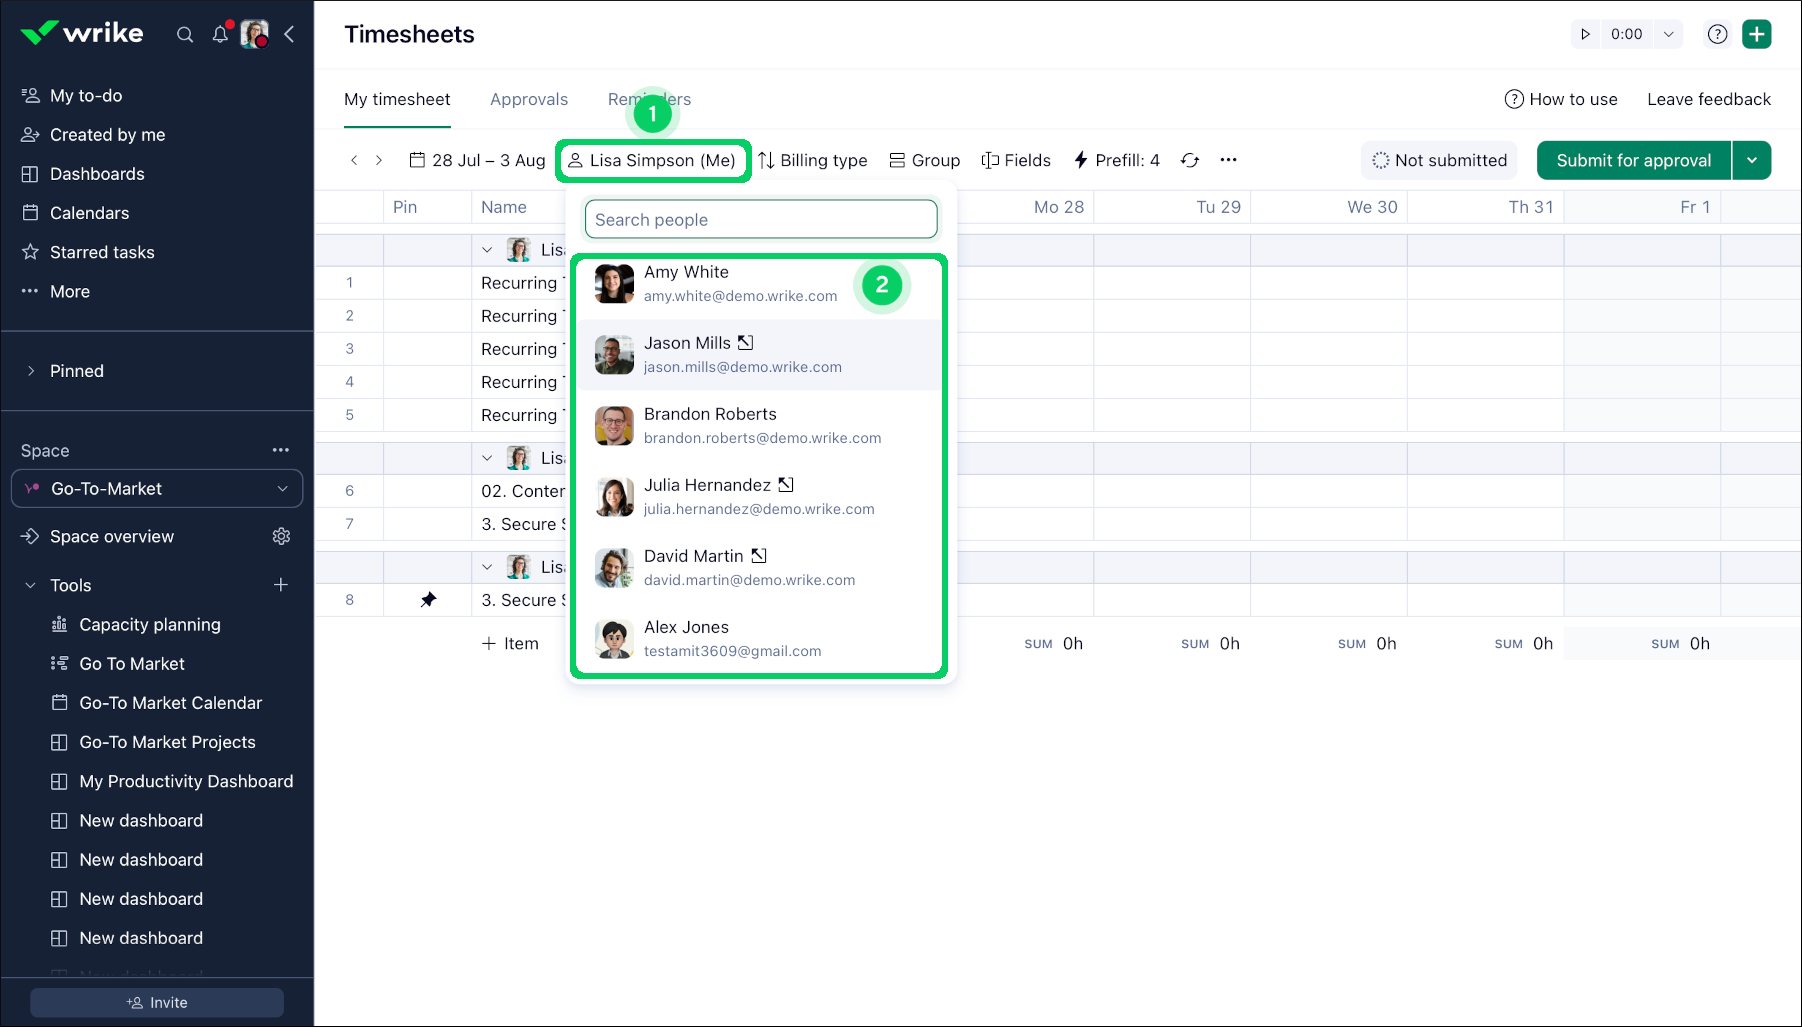Viewport: 1802px width, 1027px height.
Task: Click the Wrike logo
Action: click(x=82, y=33)
